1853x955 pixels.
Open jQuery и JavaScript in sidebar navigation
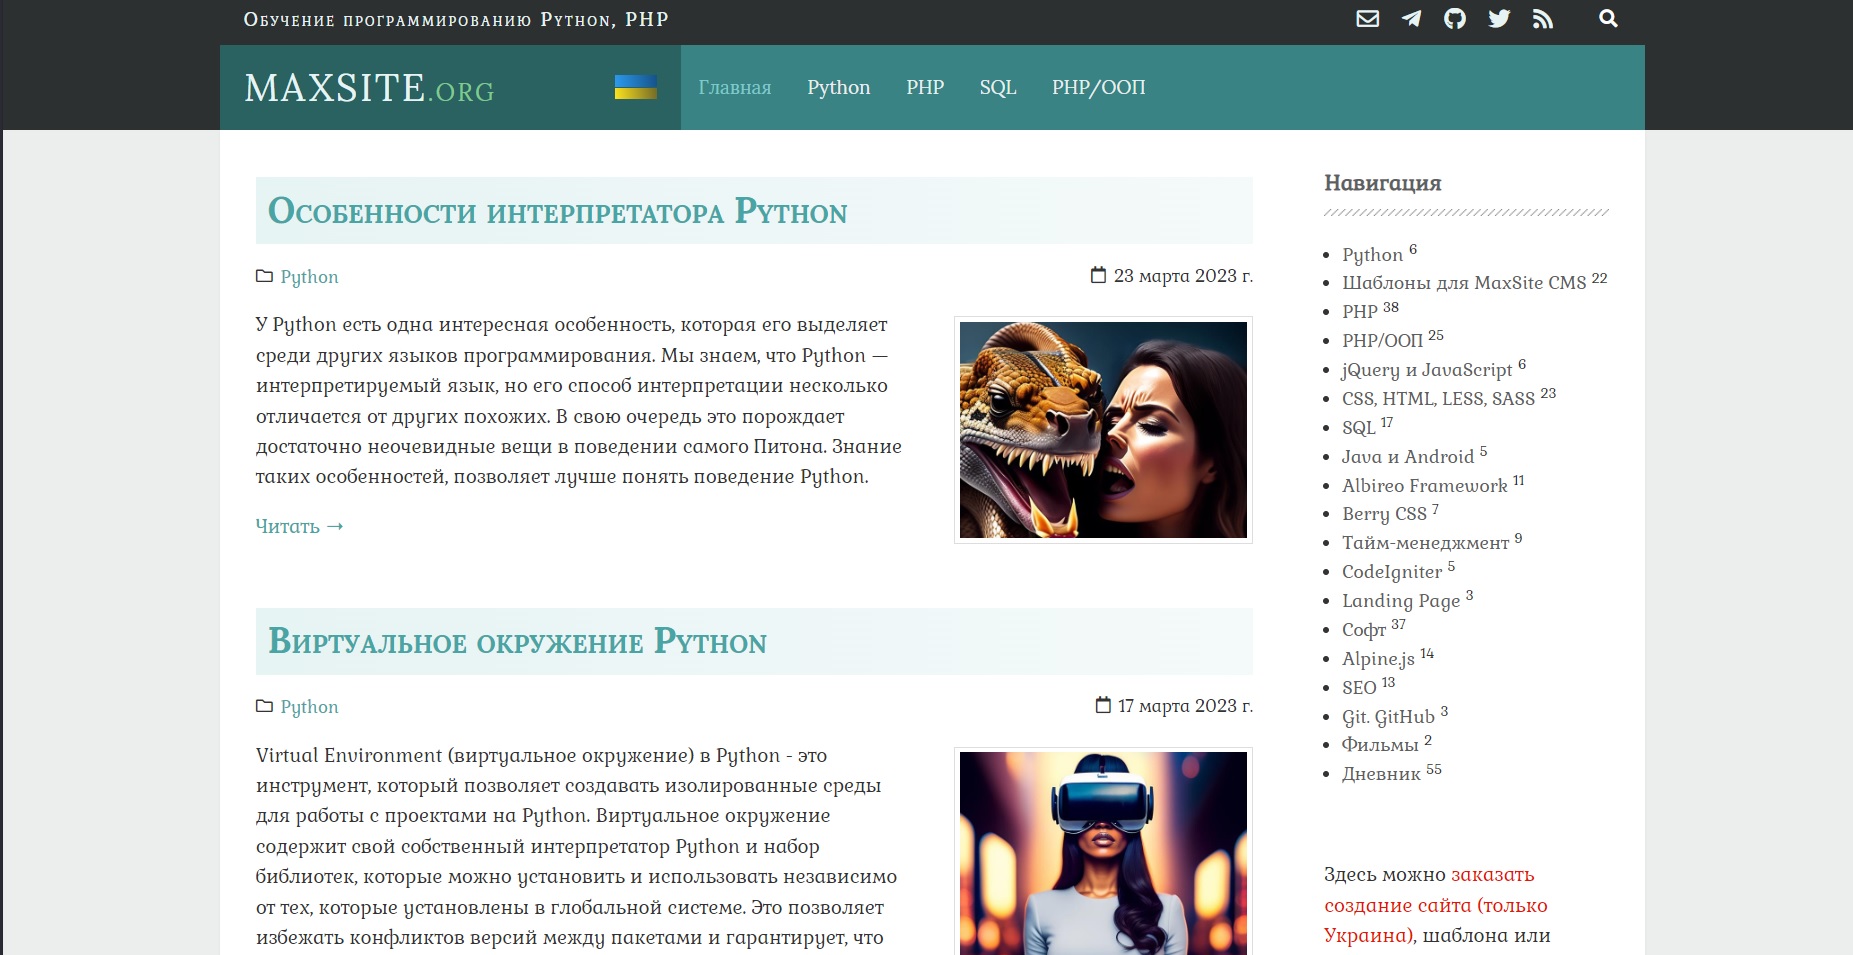tap(1426, 370)
